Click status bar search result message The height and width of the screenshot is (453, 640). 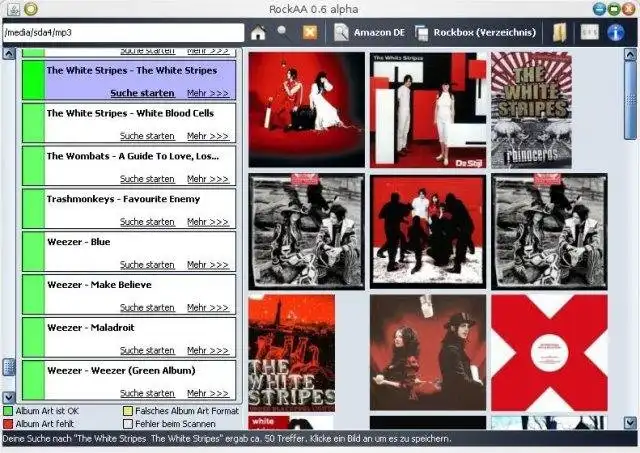pos(227,439)
